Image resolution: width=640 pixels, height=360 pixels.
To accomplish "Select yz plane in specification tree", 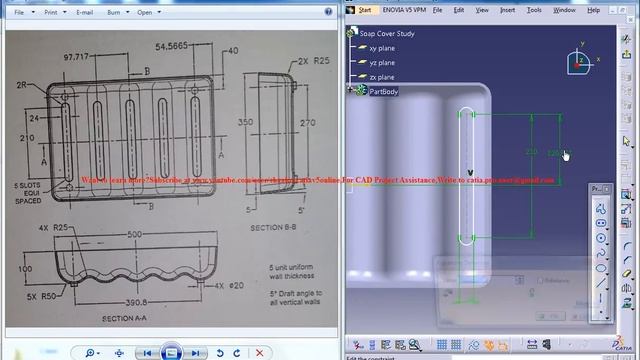I will pyautogui.click(x=382, y=62).
